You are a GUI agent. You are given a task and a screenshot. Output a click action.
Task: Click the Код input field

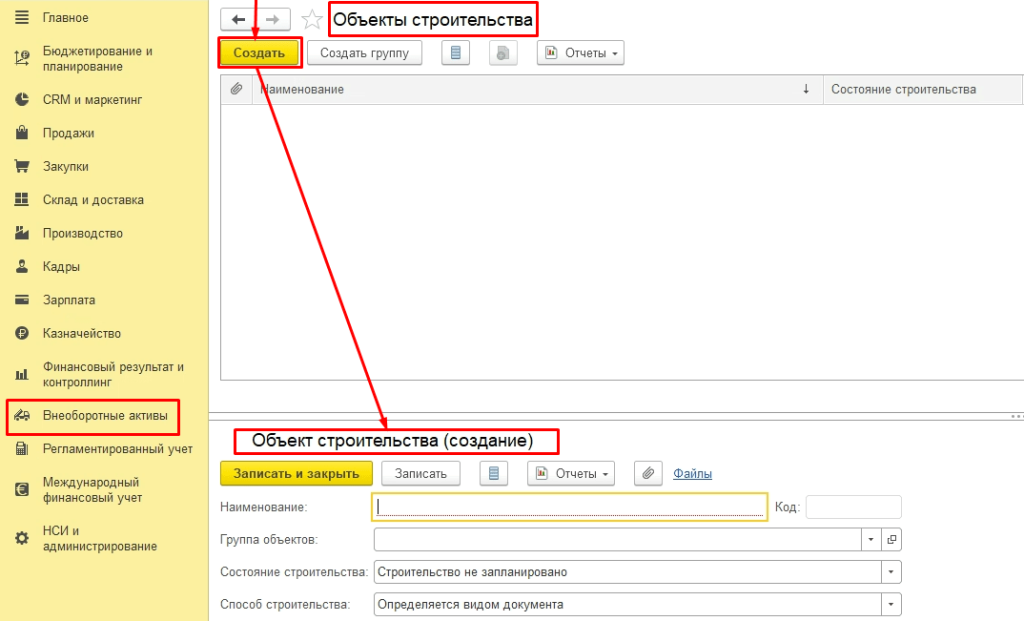pos(854,507)
